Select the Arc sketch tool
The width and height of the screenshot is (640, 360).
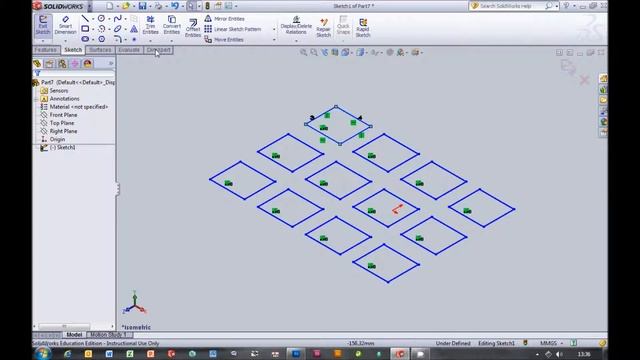tap(101, 29)
